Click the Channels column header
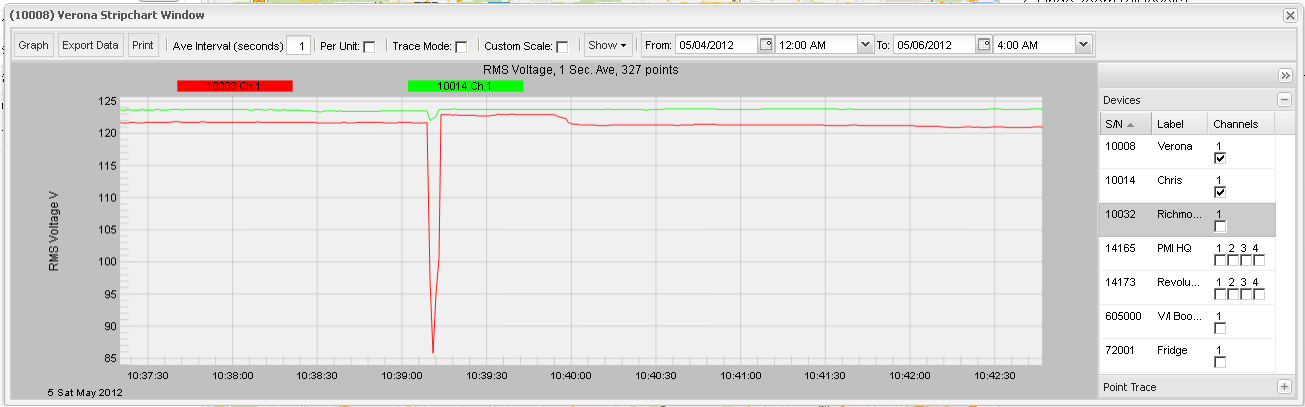This screenshot has width=1305, height=407. (1242, 124)
